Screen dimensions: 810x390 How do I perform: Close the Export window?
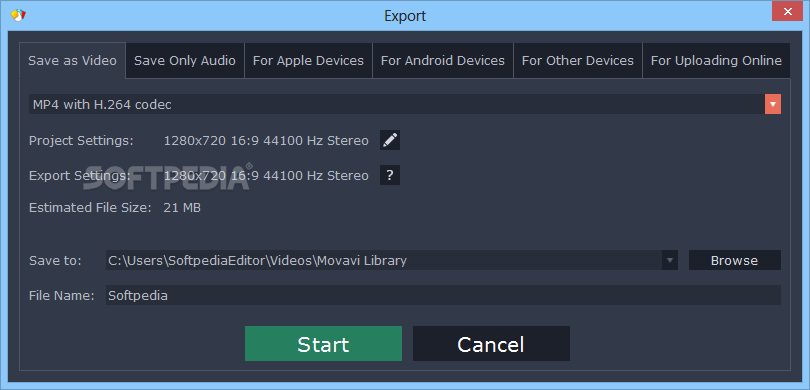point(787,11)
